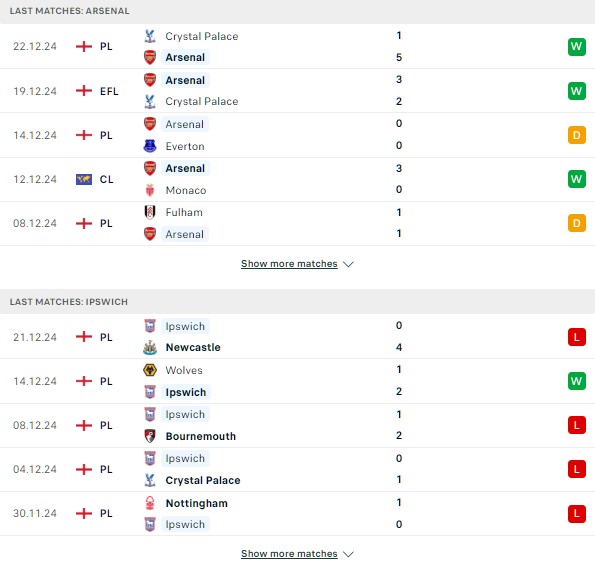This screenshot has width=595, height=570.
Task: Click the Bournemouth club crest icon
Action: pyautogui.click(x=150, y=436)
